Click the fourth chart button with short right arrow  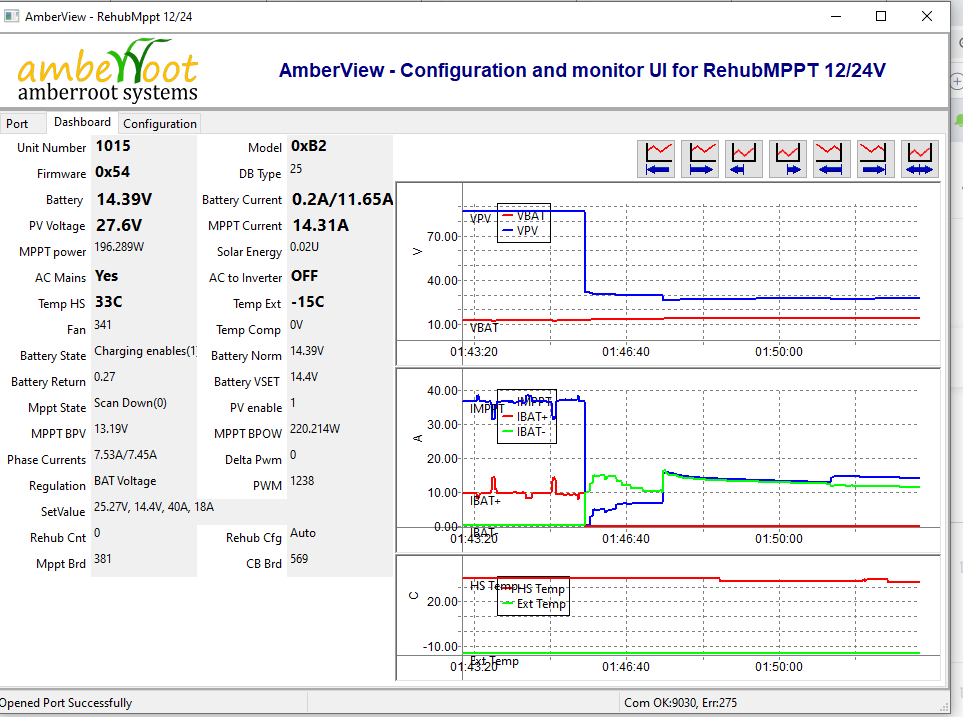790,159
